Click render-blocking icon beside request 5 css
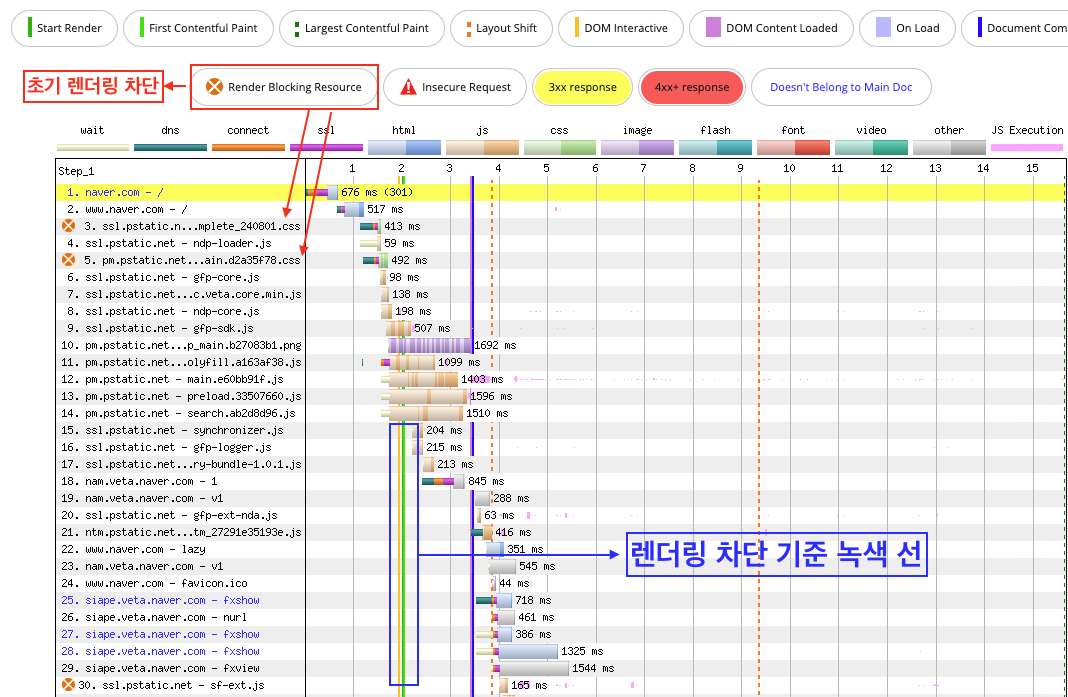Screen dimensions: 1068x697 [x=68, y=260]
